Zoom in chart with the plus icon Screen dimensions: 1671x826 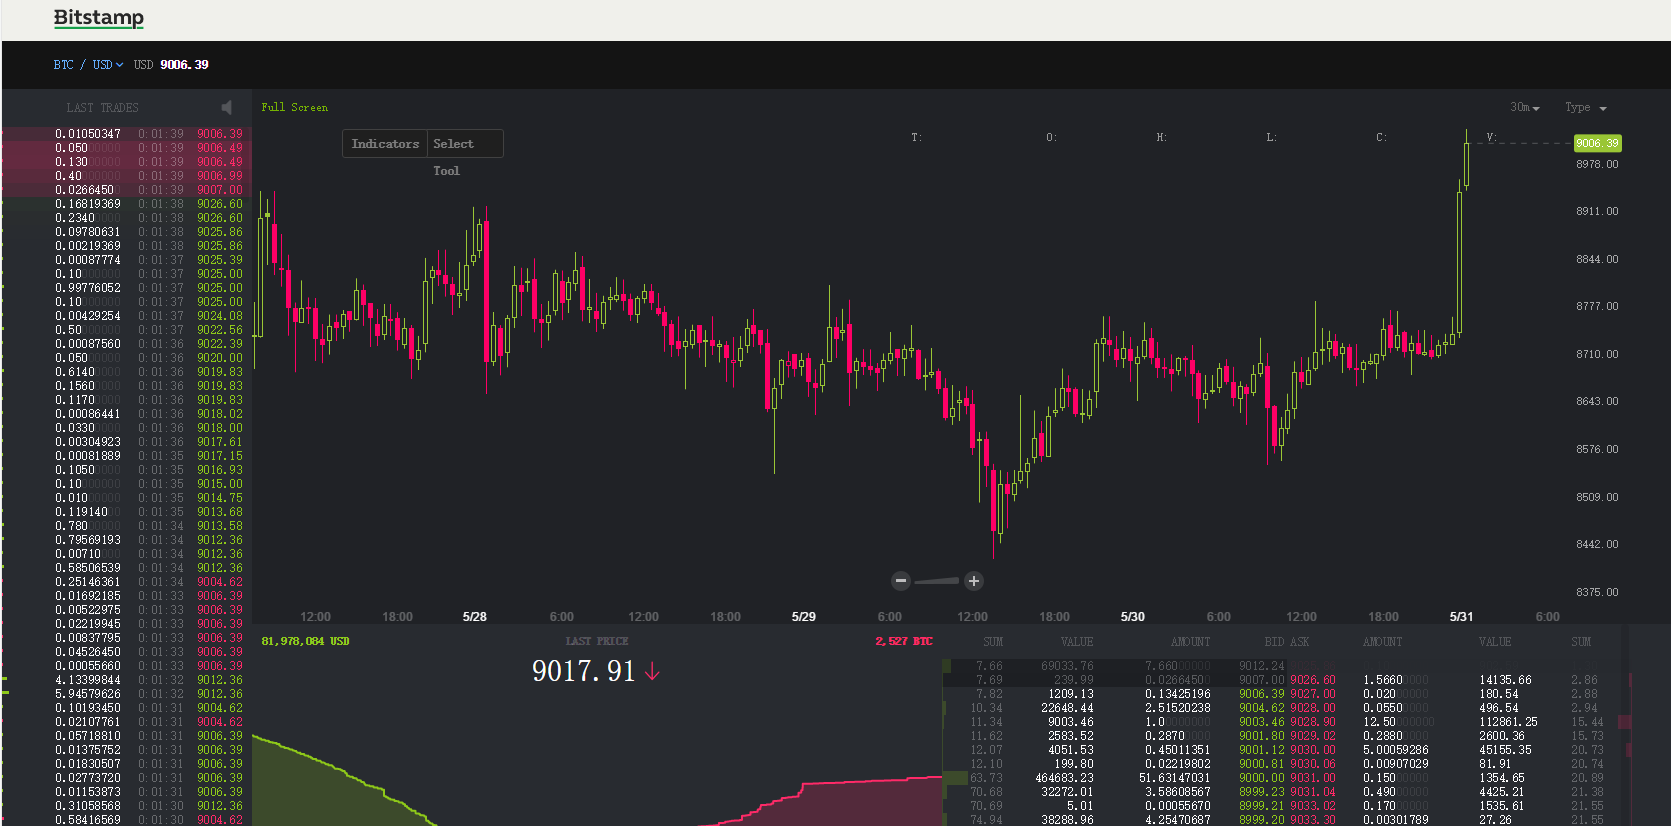pyautogui.click(x=974, y=581)
